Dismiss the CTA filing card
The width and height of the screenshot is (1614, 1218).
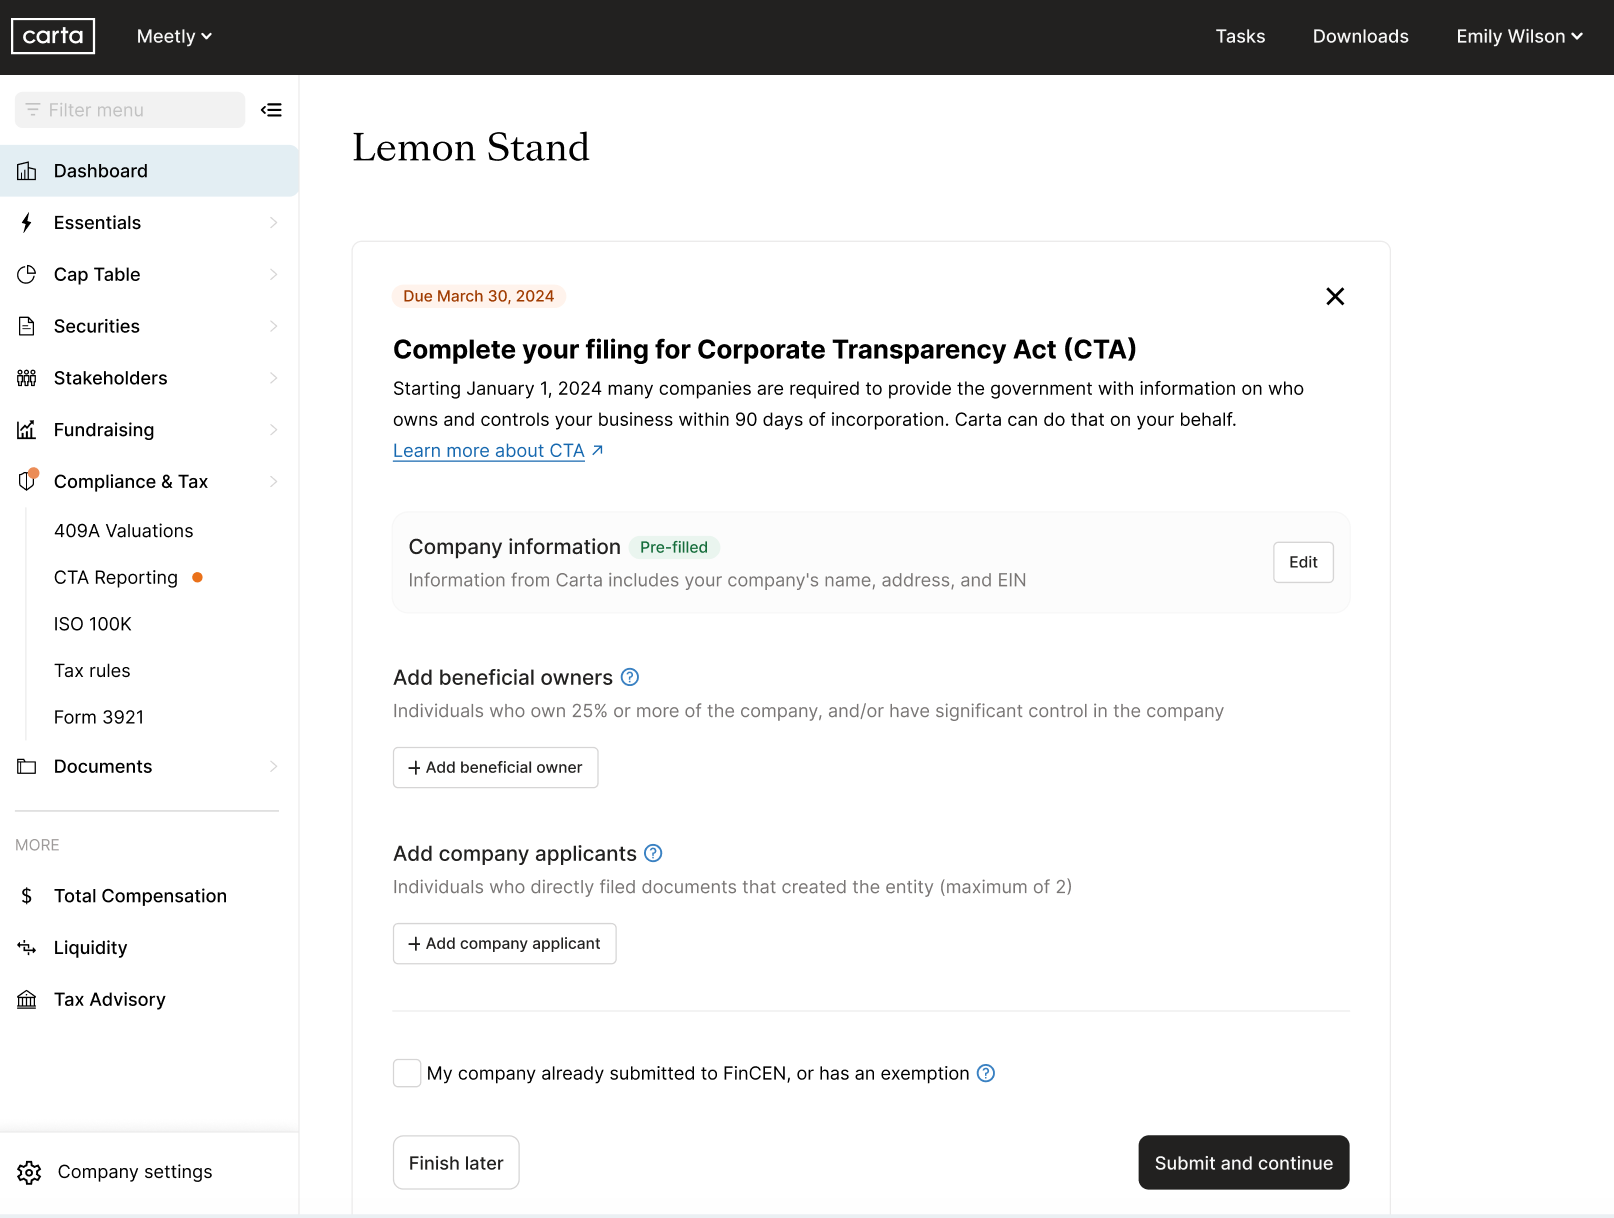click(x=1334, y=296)
